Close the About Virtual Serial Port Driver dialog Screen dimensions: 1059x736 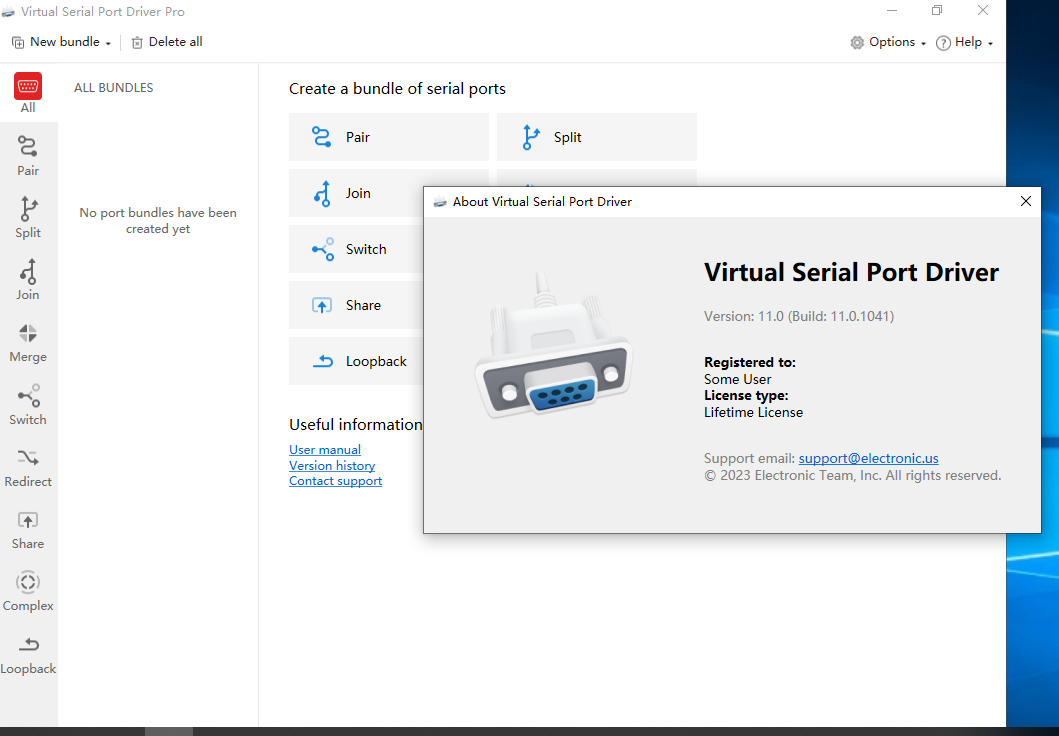[x=1025, y=201]
